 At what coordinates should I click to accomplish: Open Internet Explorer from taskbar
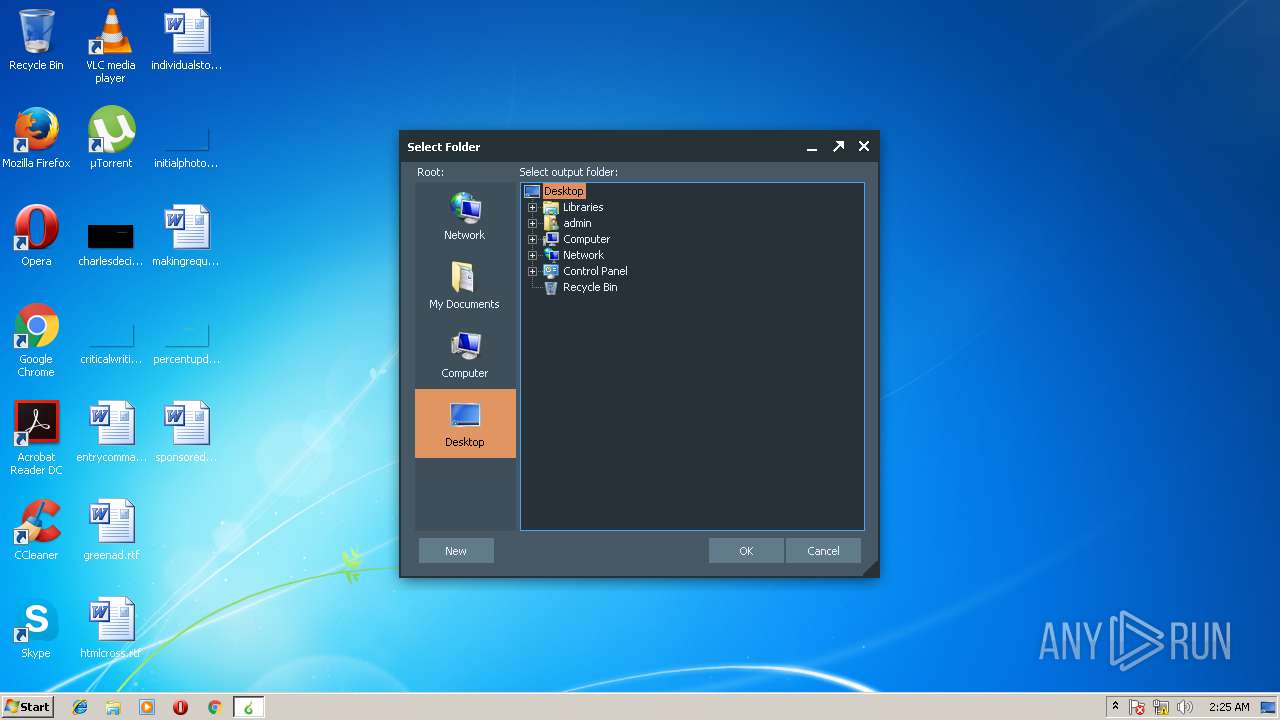pyautogui.click(x=80, y=707)
